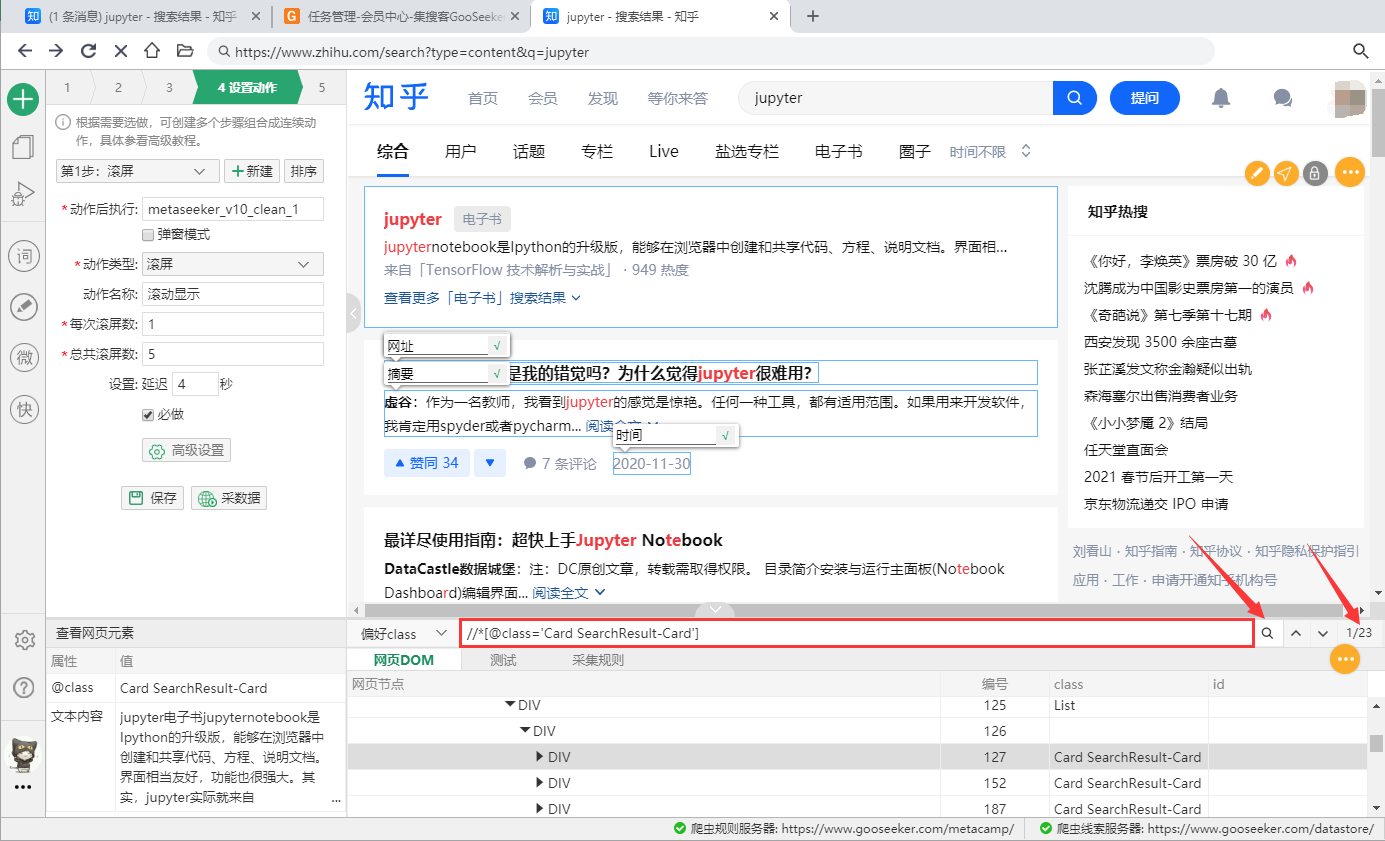Open Zhihu messages chat bubble
The image size is (1385, 841).
point(1282,98)
